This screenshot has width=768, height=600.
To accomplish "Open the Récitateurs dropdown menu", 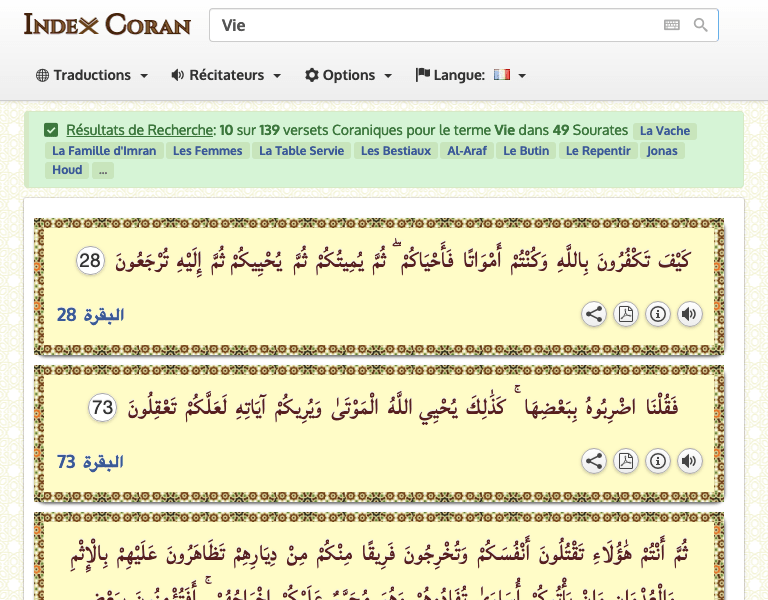I will click(x=226, y=75).
